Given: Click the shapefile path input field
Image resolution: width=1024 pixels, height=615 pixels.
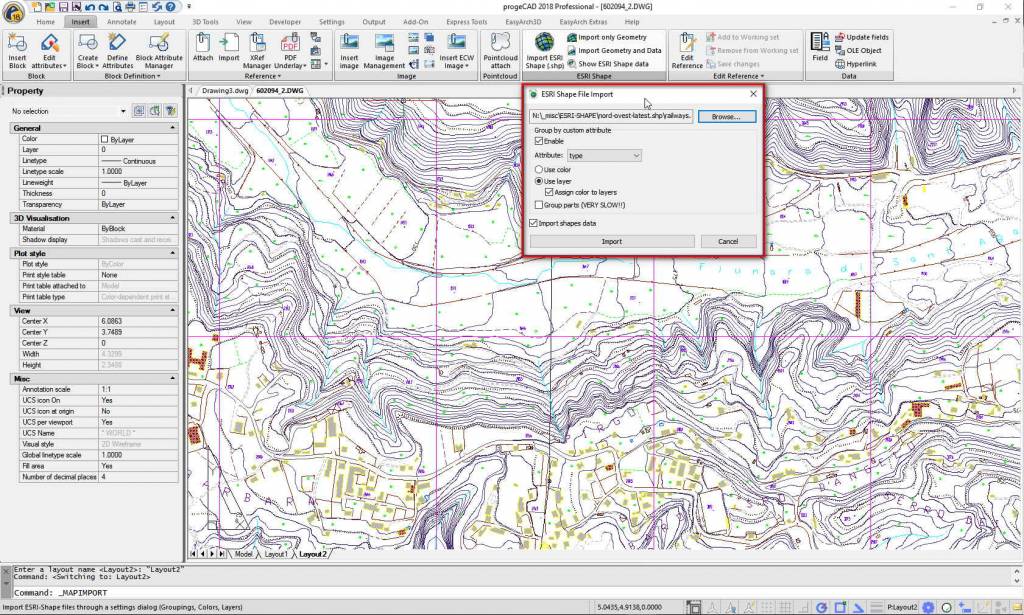Looking at the screenshot, I should click(611, 116).
